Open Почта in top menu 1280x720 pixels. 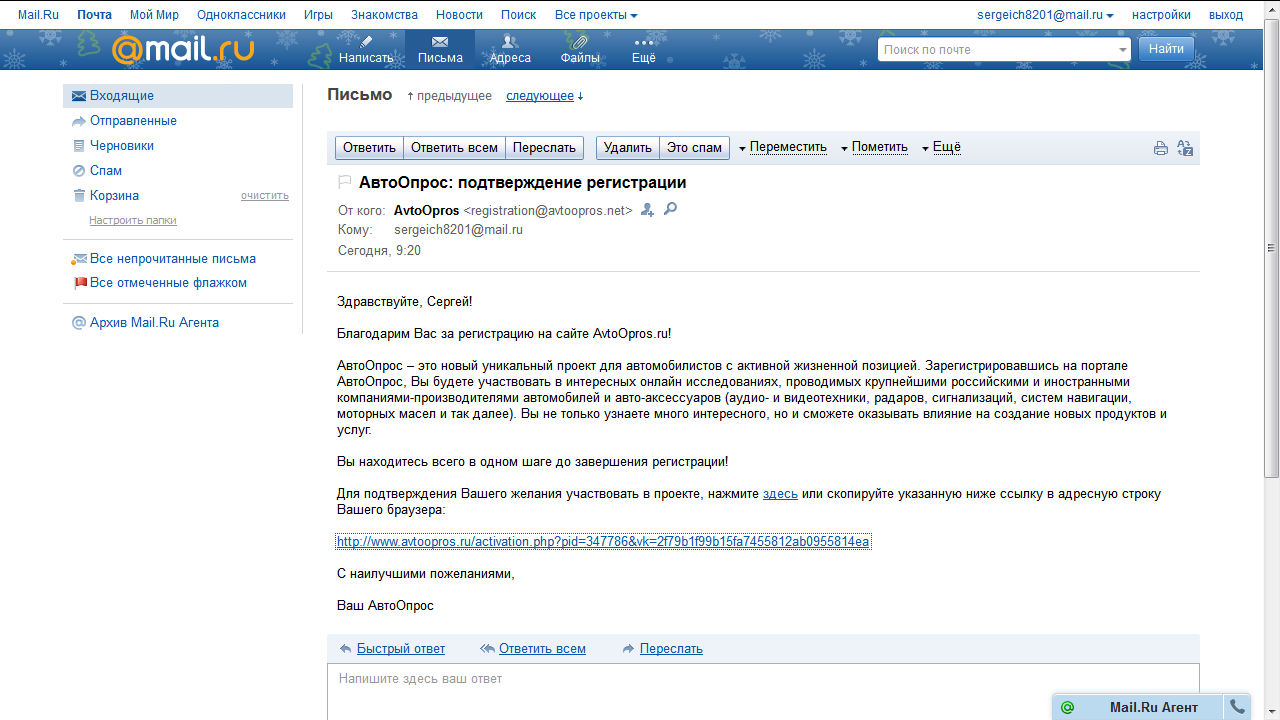[x=94, y=15]
